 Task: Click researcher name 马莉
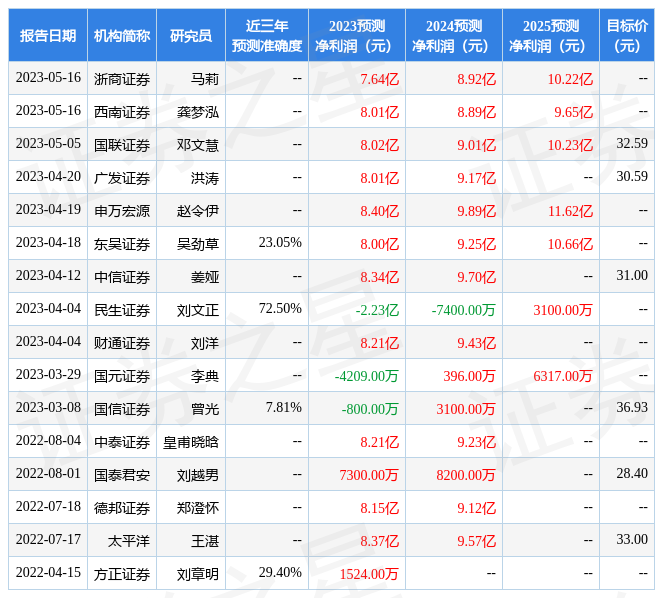(205, 79)
